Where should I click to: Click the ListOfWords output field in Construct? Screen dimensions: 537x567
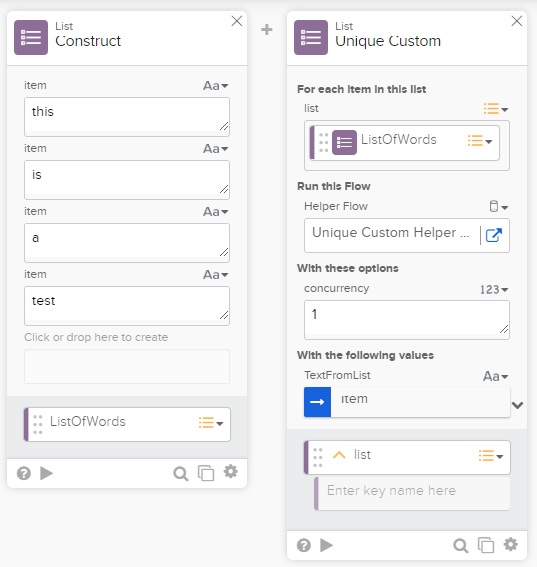[127, 424]
